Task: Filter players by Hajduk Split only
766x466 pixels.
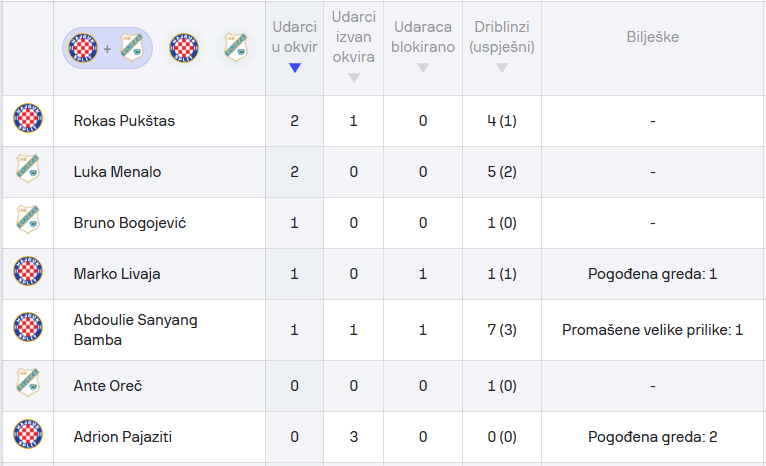Action: pos(184,48)
